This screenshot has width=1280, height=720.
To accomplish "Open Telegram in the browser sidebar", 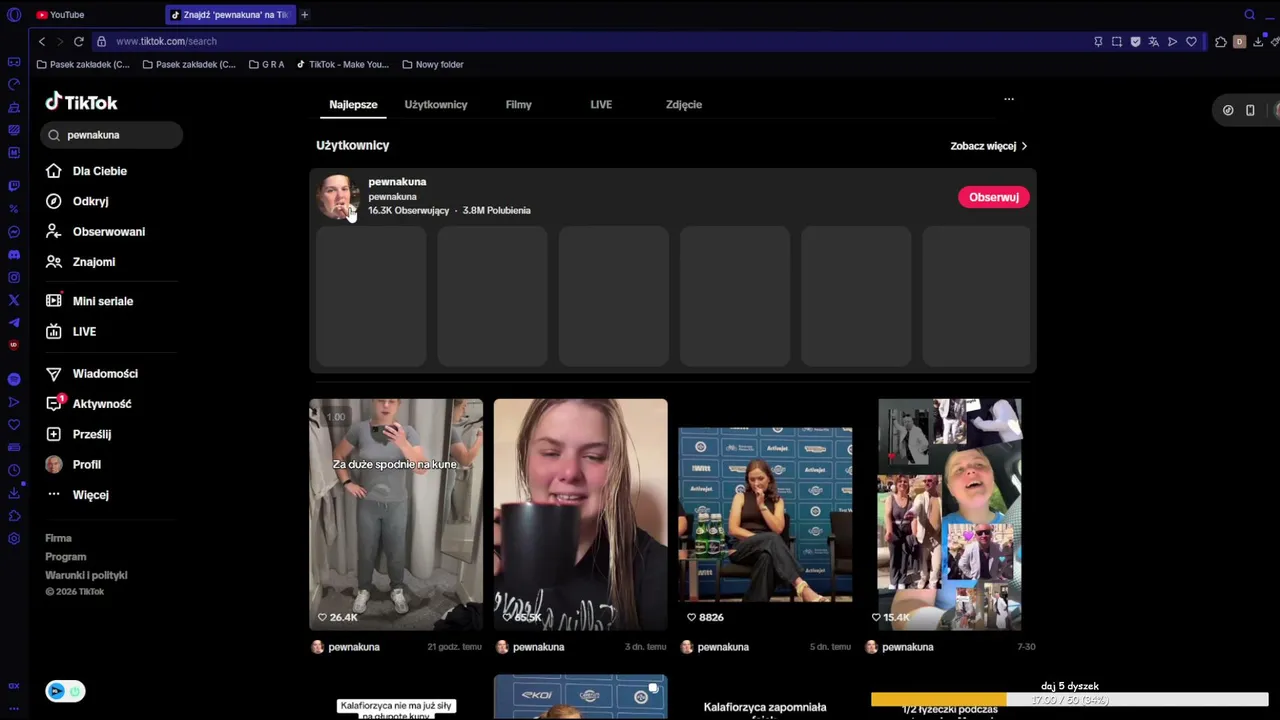I will (x=14, y=323).
